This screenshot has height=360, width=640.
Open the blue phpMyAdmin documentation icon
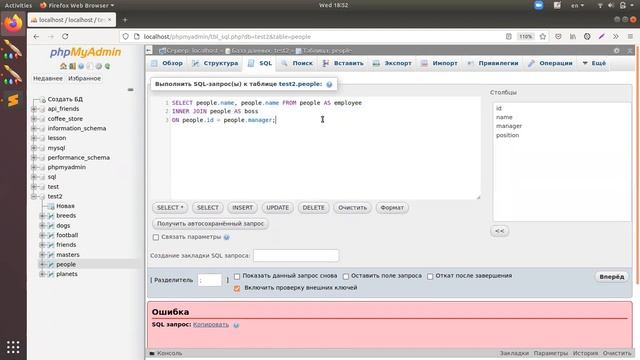(x=81, y=66)
